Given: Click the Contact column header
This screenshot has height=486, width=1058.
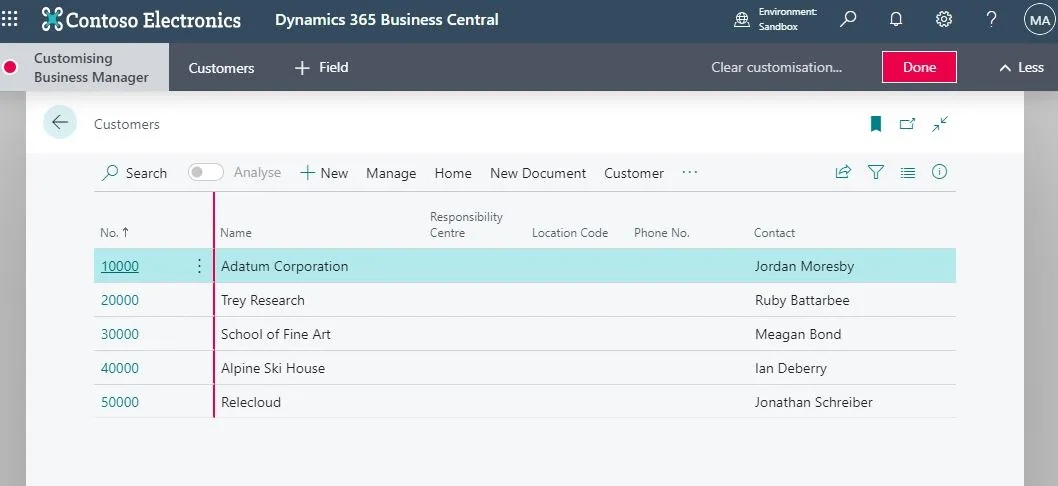Looking at the screenshot, I should (x=774, y=232).
